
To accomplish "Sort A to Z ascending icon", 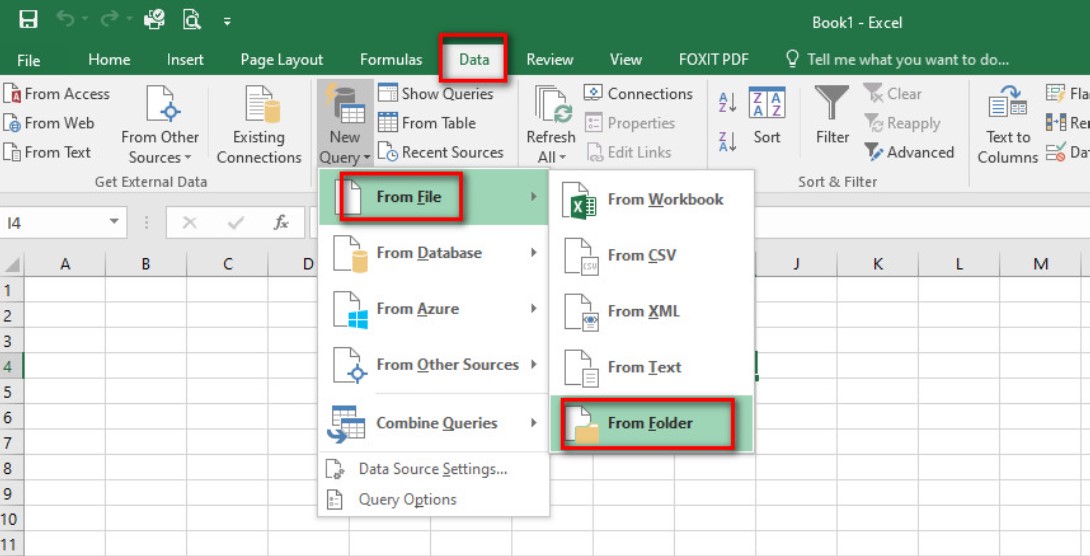I will [728, 102].
